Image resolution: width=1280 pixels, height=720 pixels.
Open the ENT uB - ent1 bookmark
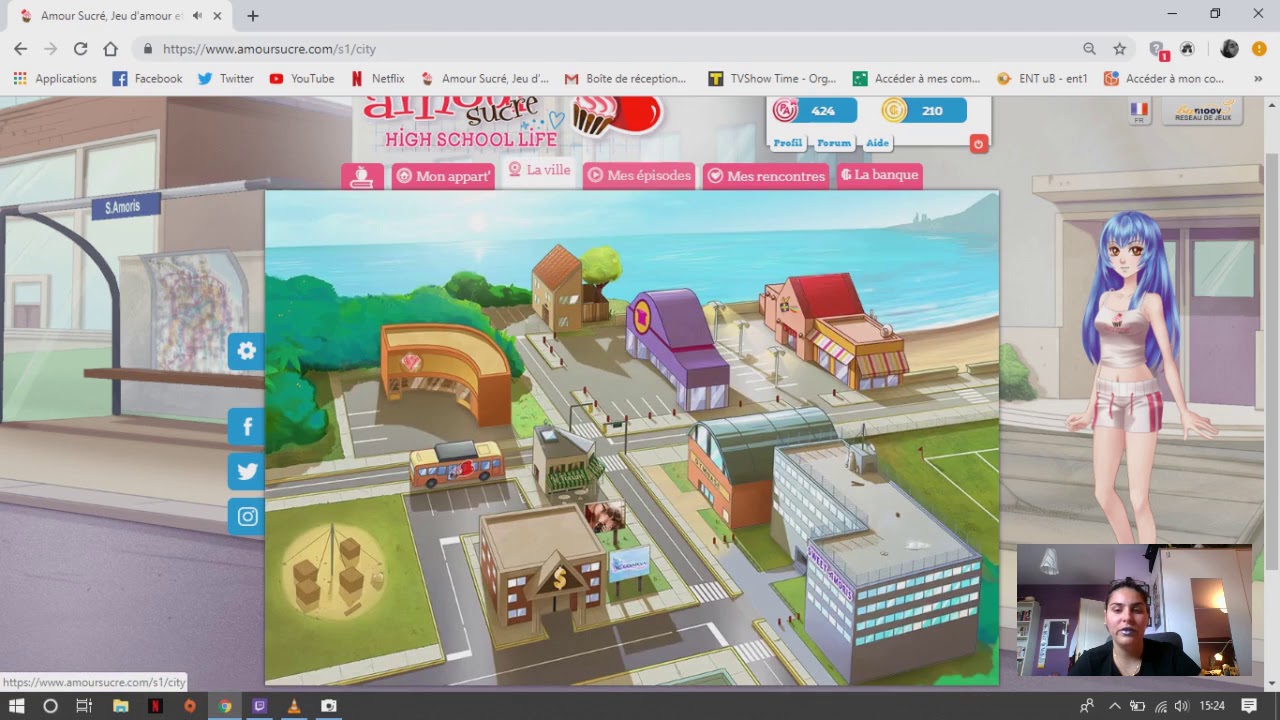(x=1042, y=78)
